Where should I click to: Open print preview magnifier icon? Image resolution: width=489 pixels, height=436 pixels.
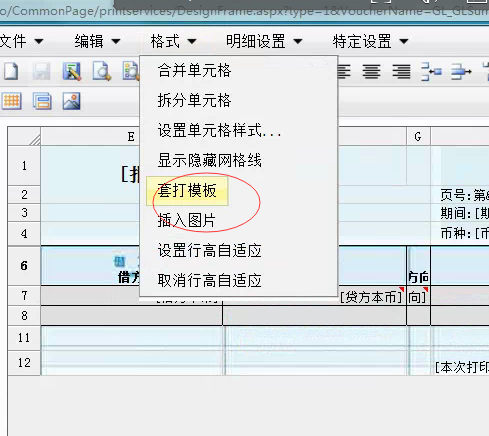click(102, 71)
